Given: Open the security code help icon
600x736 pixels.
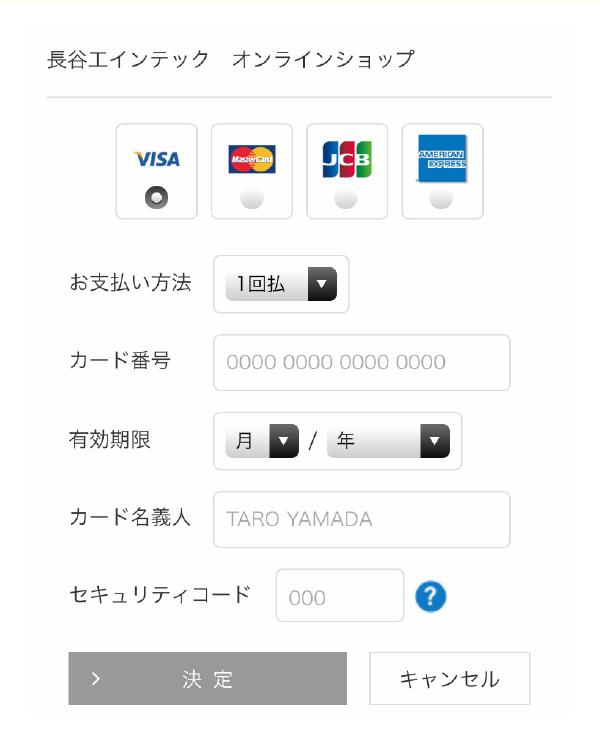Looking at the screenshot, I should [431, 597].
